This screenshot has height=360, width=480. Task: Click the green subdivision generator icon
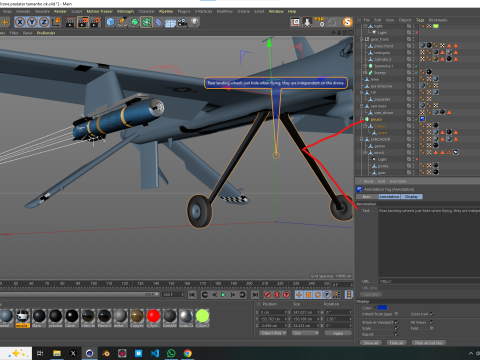pos(134,22)
